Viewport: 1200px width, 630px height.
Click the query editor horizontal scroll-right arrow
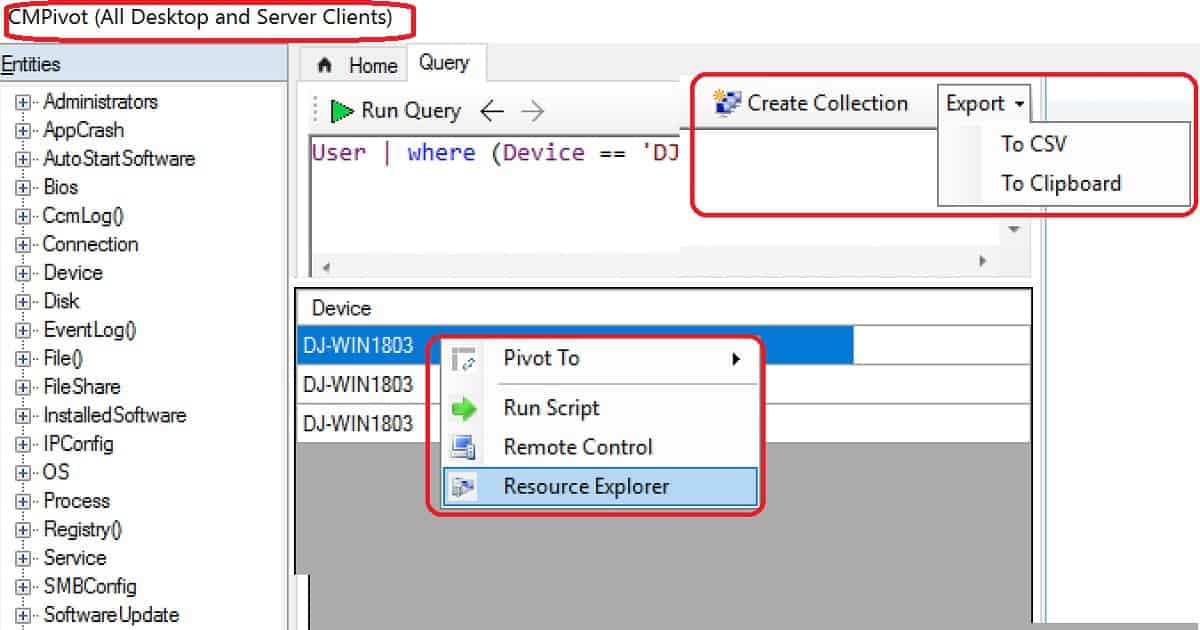coord(983,261)
